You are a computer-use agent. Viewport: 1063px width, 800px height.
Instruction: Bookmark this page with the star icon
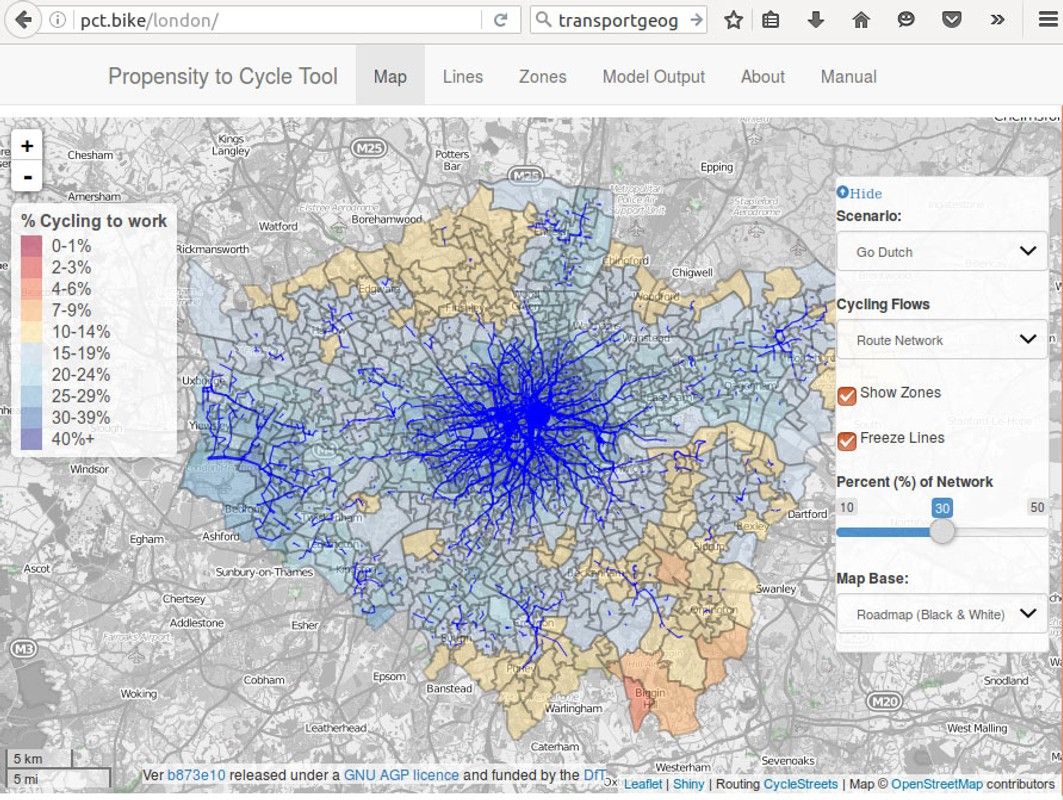733,20
